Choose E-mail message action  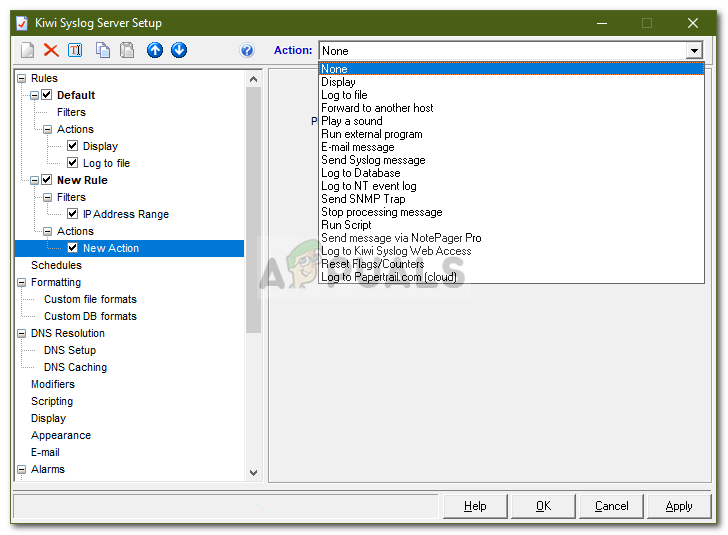pyautogui.click(x=511, y=147)
